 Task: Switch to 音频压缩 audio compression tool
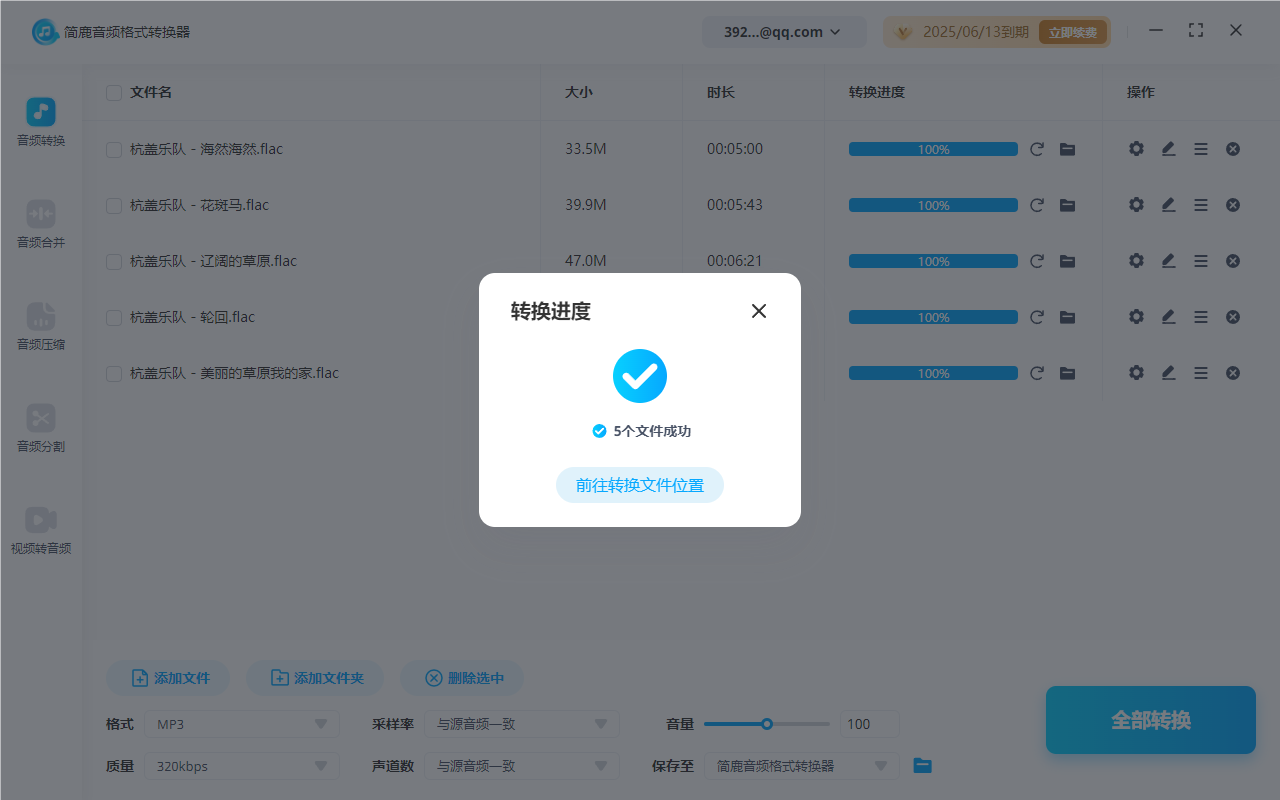click(x=40, y=328)
